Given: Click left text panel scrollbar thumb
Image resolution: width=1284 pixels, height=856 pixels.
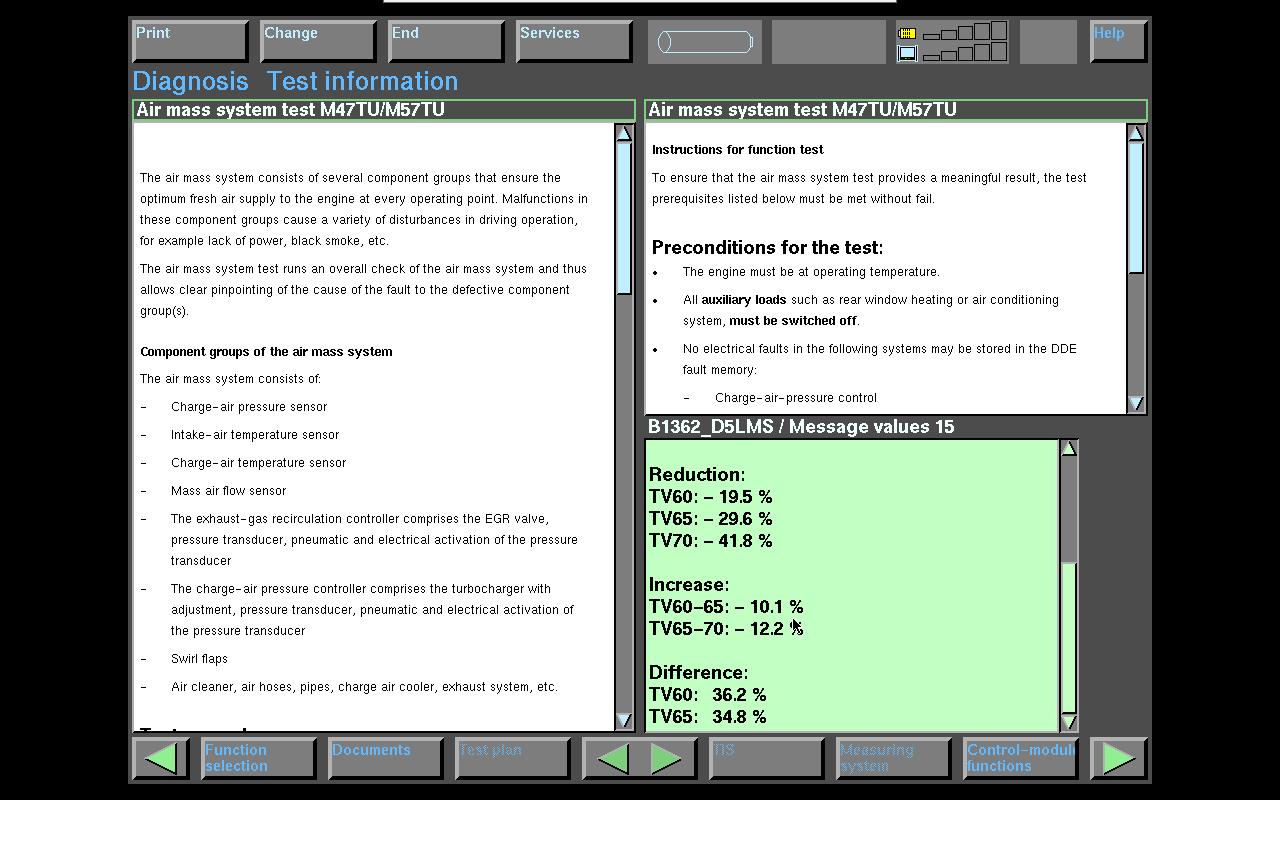Looking at the screenshot, I should coord(624,218).
